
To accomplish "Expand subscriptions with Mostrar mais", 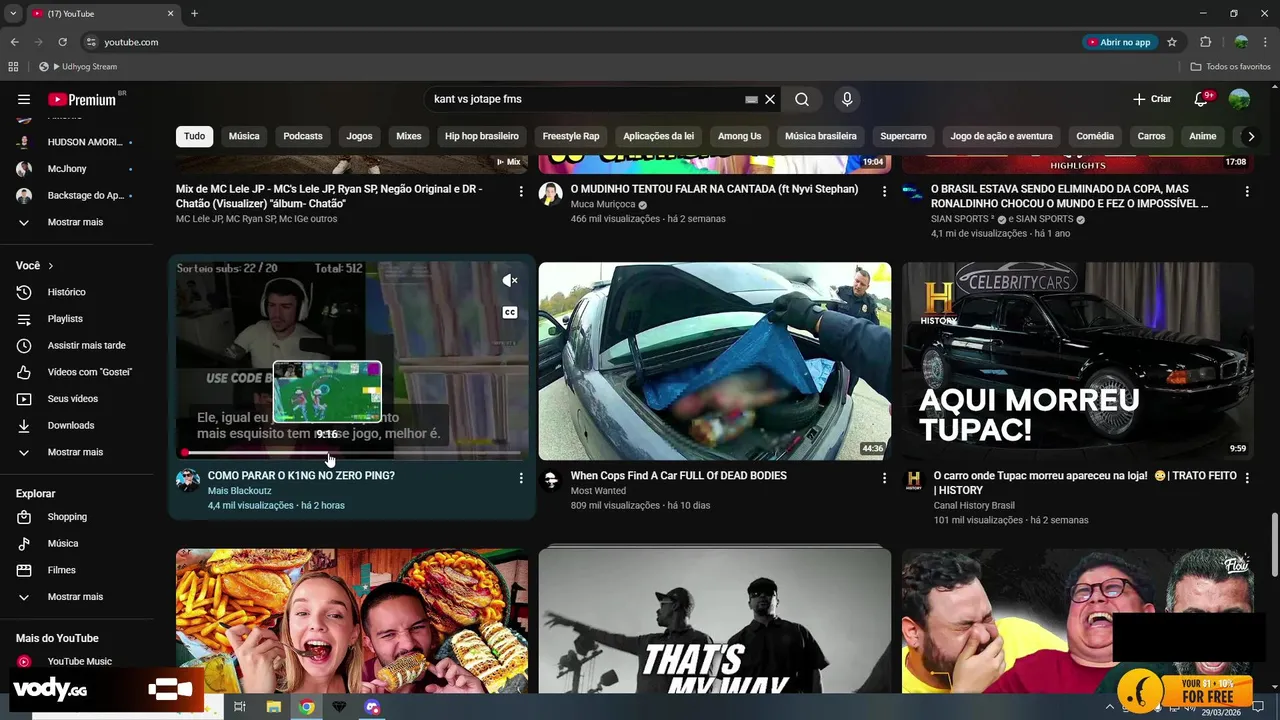I will [75, 222].
